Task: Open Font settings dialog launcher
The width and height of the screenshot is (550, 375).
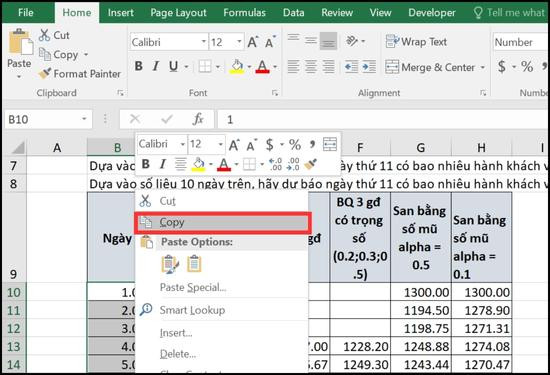Action: click(x=275, y=93)
